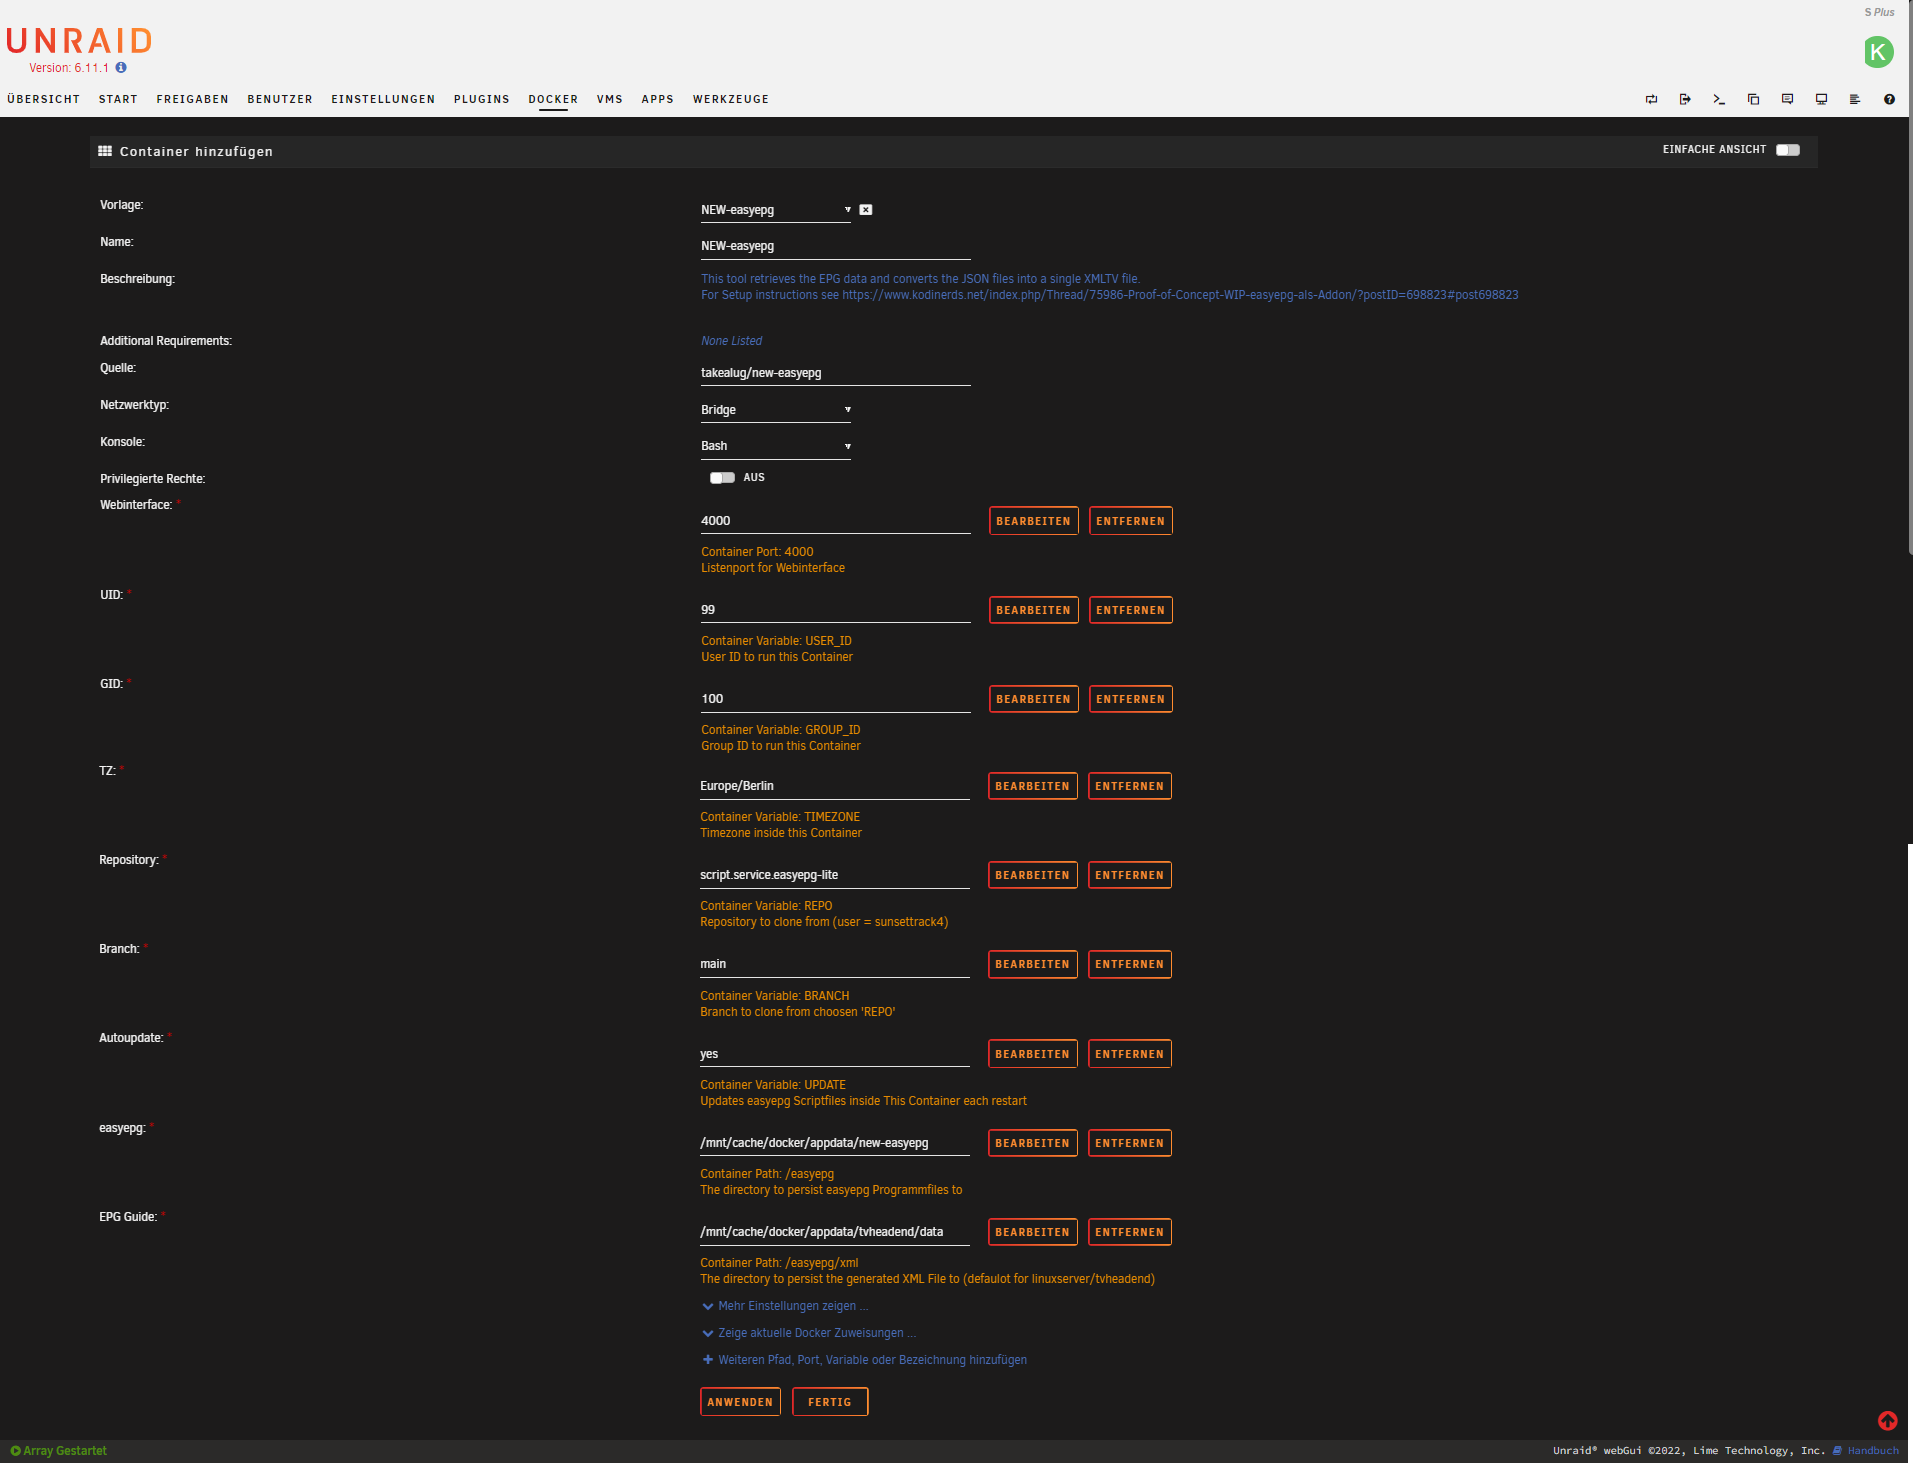Viewport: 1913px width, 1463px height.
Task: Click the Name input field
Action: (x=835, y=246)
